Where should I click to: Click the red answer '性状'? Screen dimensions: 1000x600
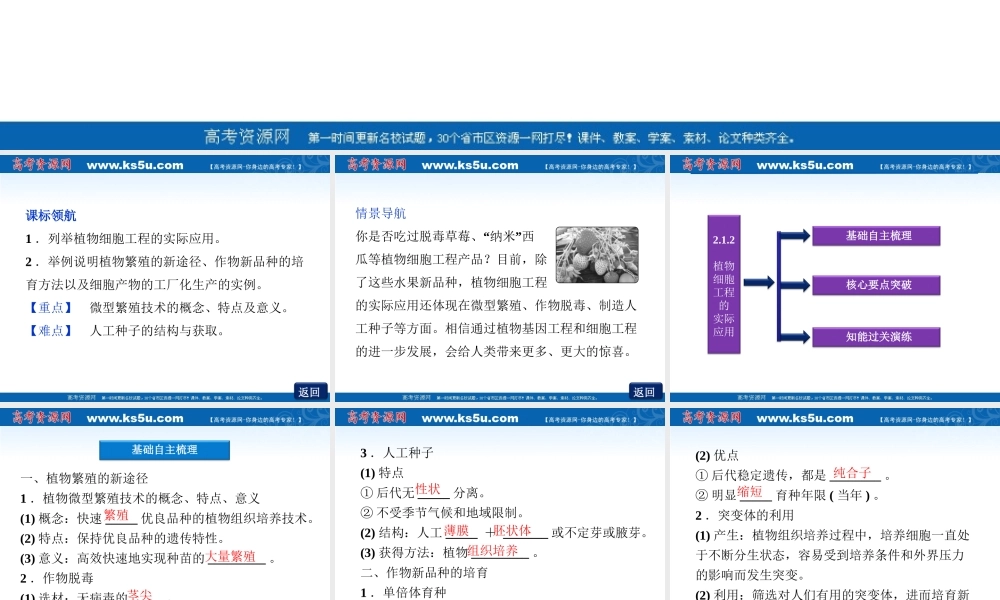[428, 490]
